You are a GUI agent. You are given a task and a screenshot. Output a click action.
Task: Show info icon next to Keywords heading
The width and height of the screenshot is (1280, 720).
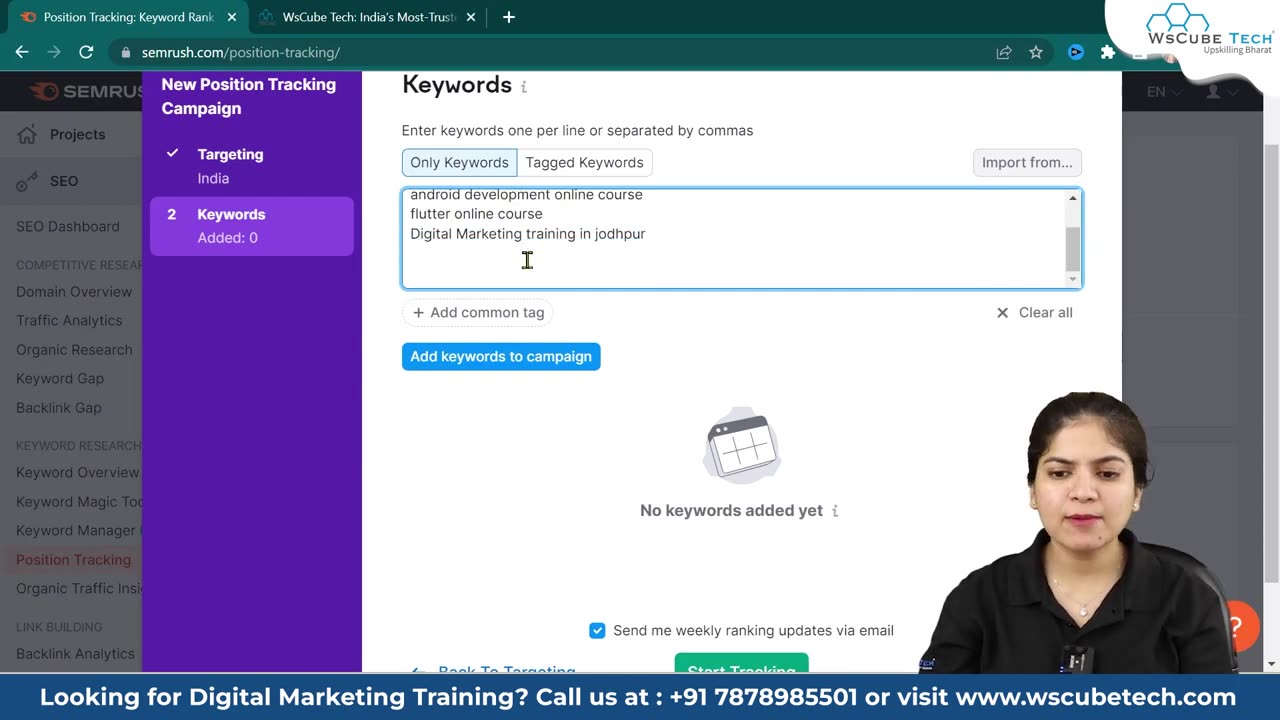pos(523,87)
